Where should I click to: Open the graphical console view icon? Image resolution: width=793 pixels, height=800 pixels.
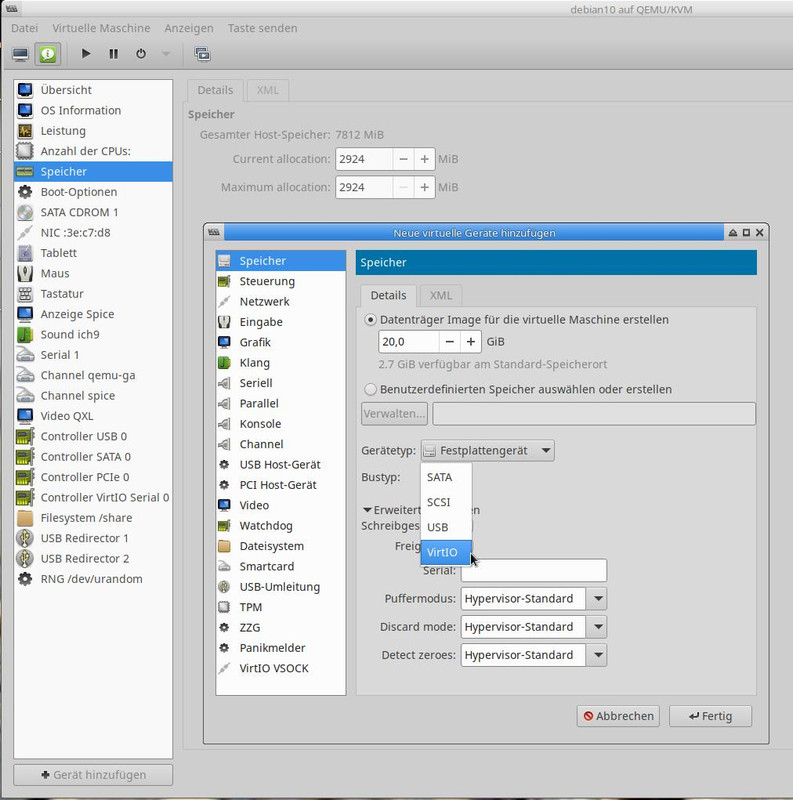[20, 54]
